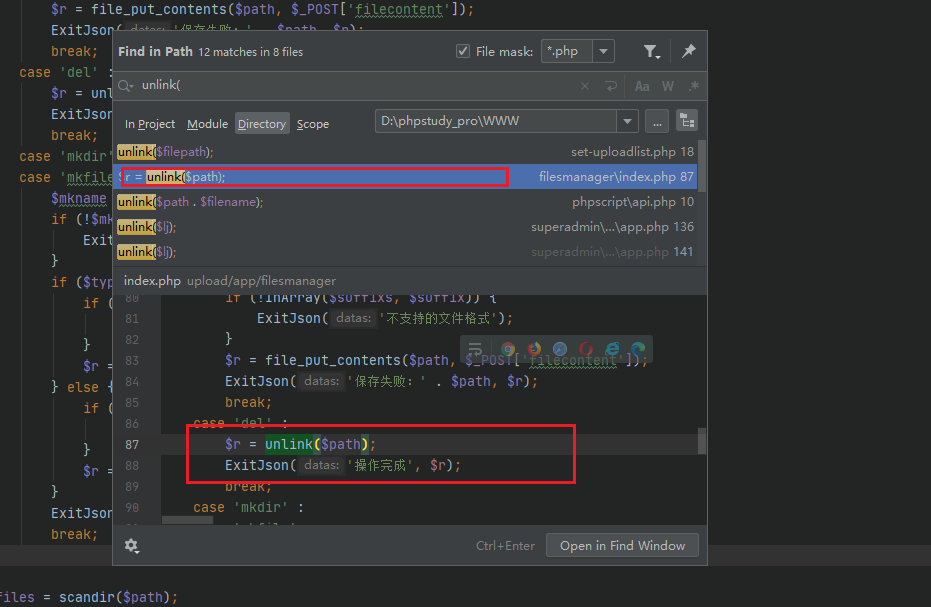Toggle Match Case (Aa) option
The image size is (931, 607).
click(642, 87)
